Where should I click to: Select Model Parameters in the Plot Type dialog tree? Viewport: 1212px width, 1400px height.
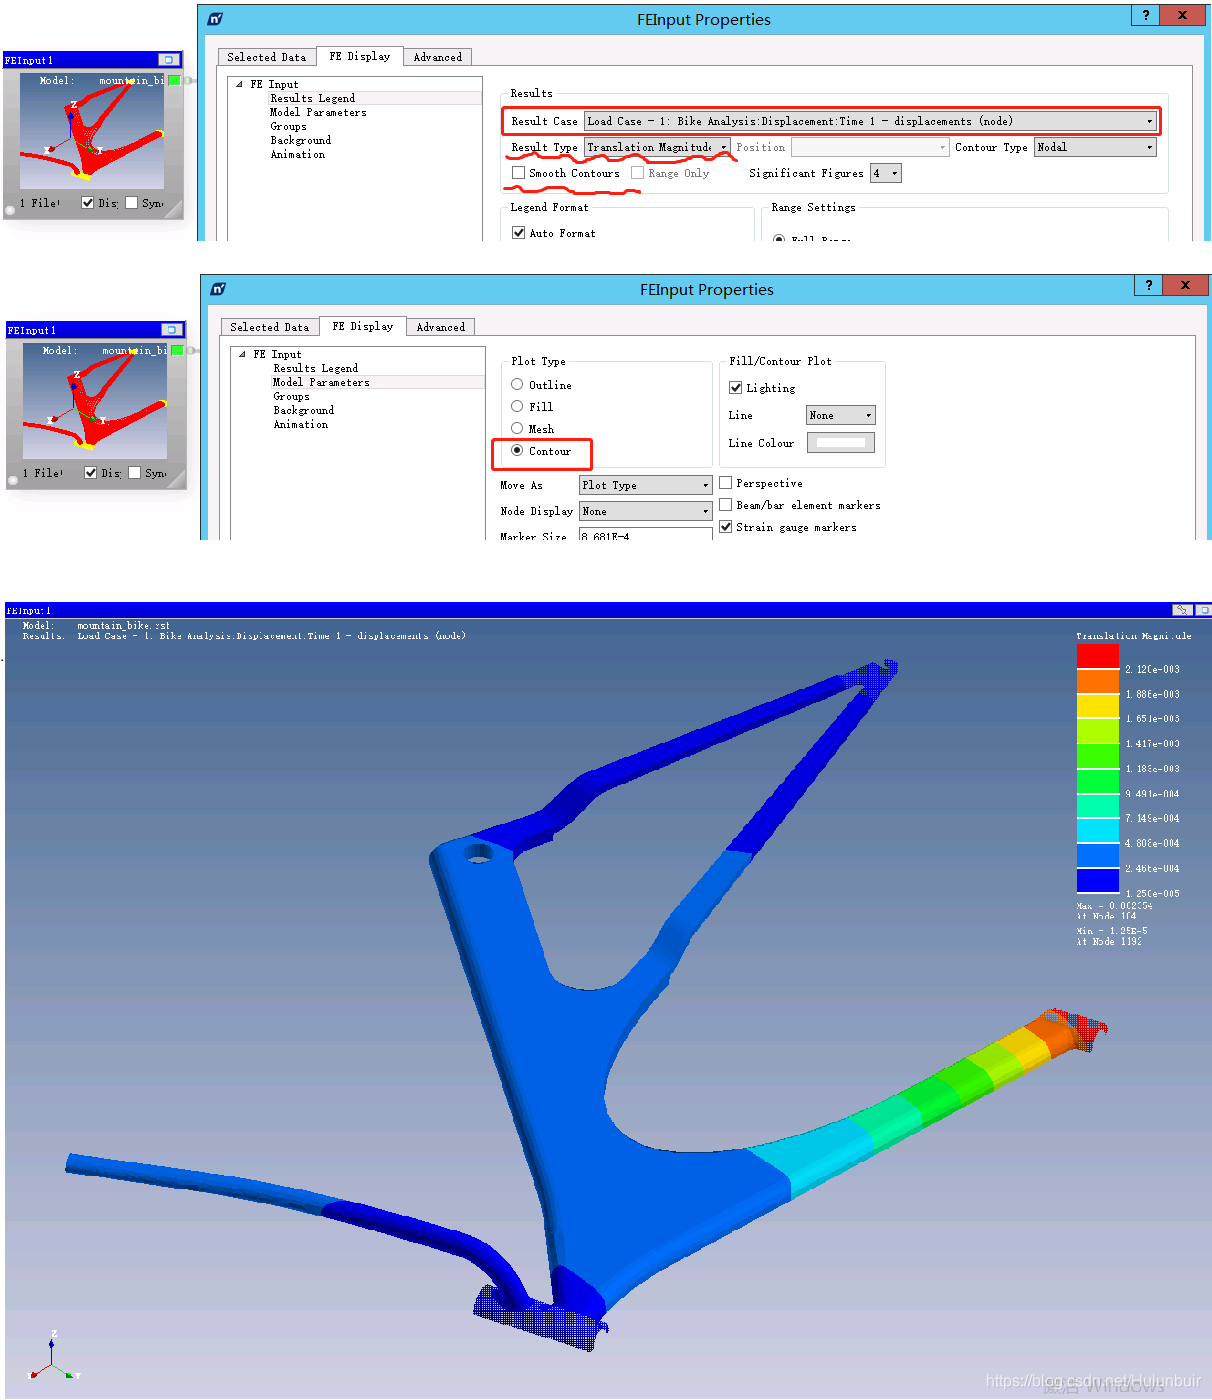point(321,382)
